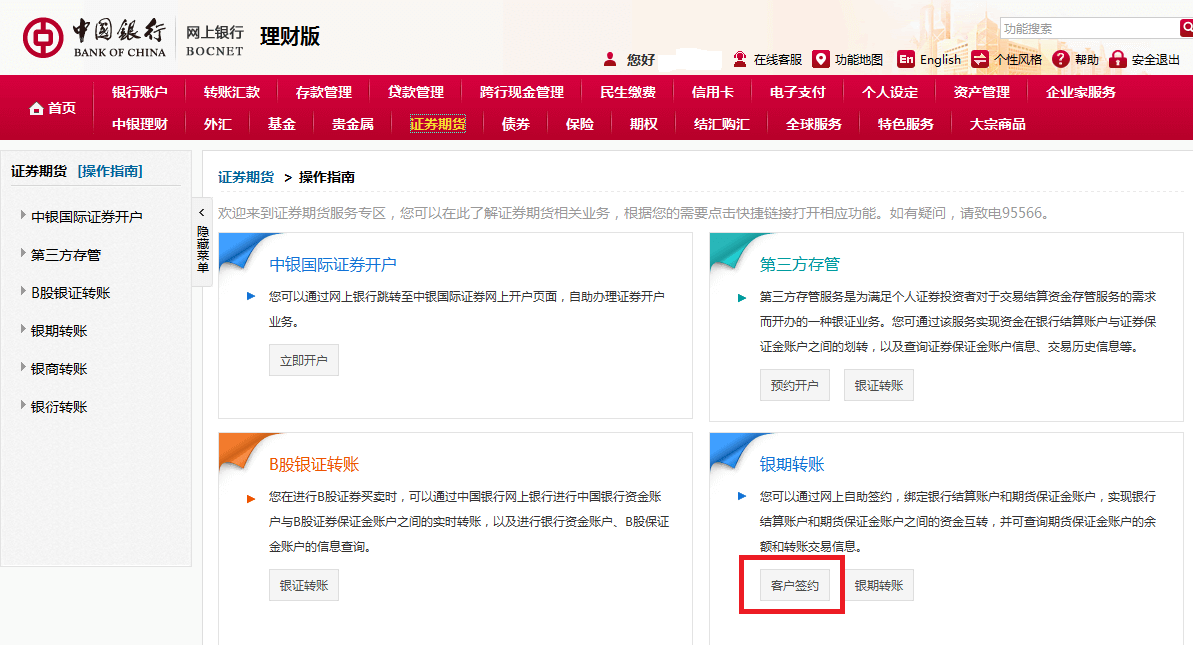Click the user profile icon beside 您好
Viewport: 1193px width, 645px height.
609,59
